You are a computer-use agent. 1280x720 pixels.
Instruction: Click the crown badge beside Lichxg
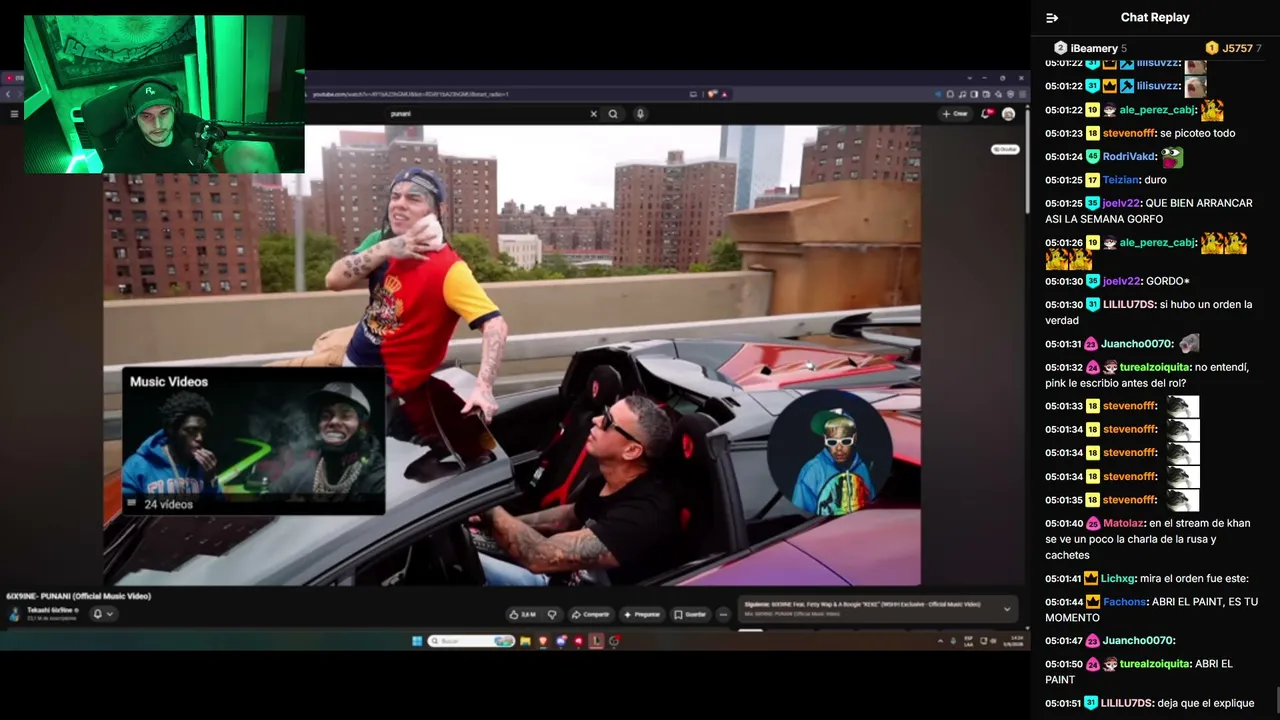tap(1093, 579)
